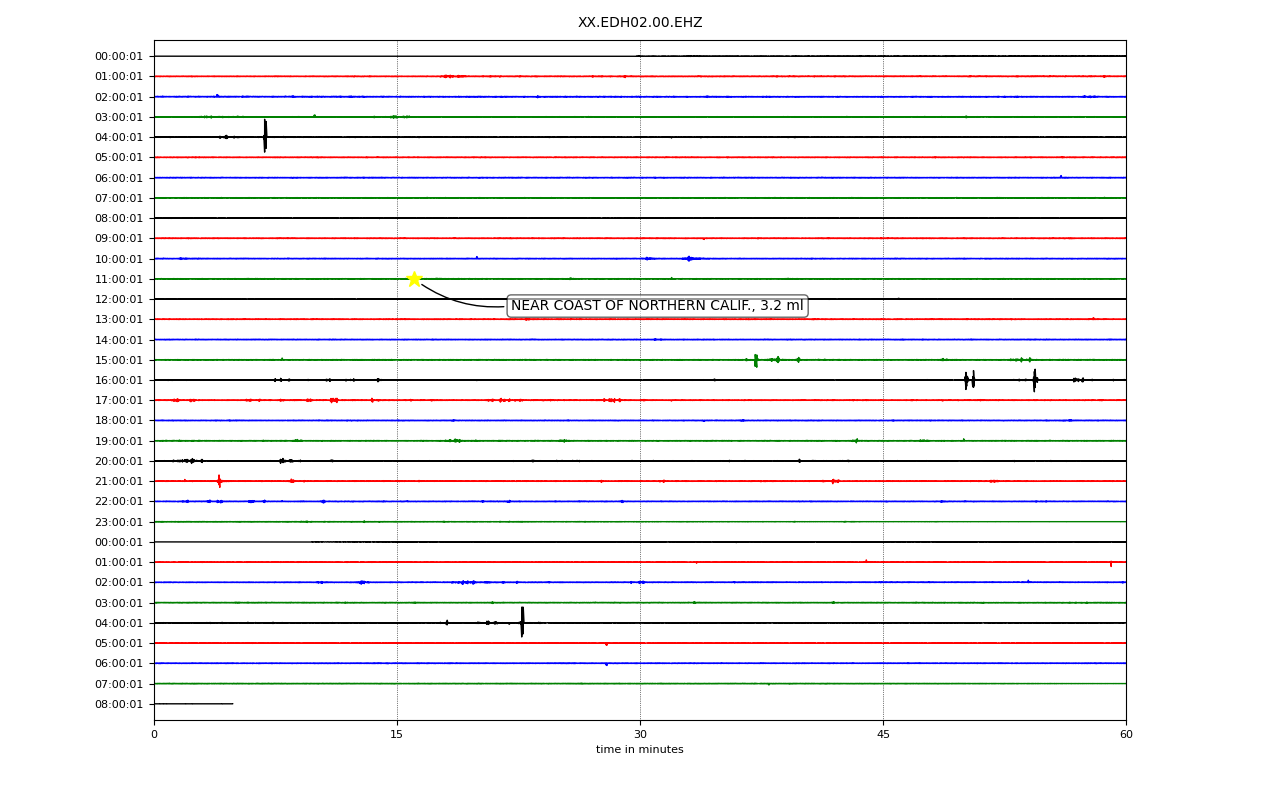1280x800 pixels.
Task: Click the short final black trace segment
Action: tap(194, 704)
